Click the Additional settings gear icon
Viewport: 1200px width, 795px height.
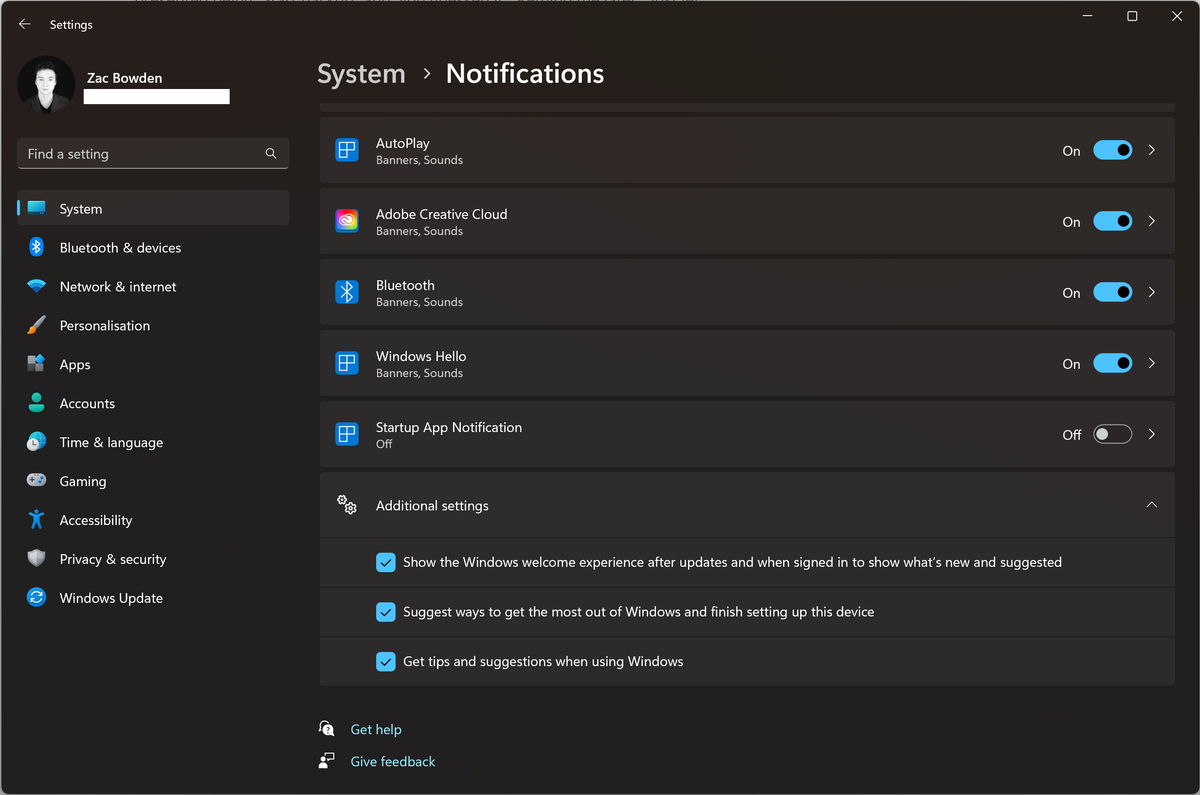[x=346, y=505]
